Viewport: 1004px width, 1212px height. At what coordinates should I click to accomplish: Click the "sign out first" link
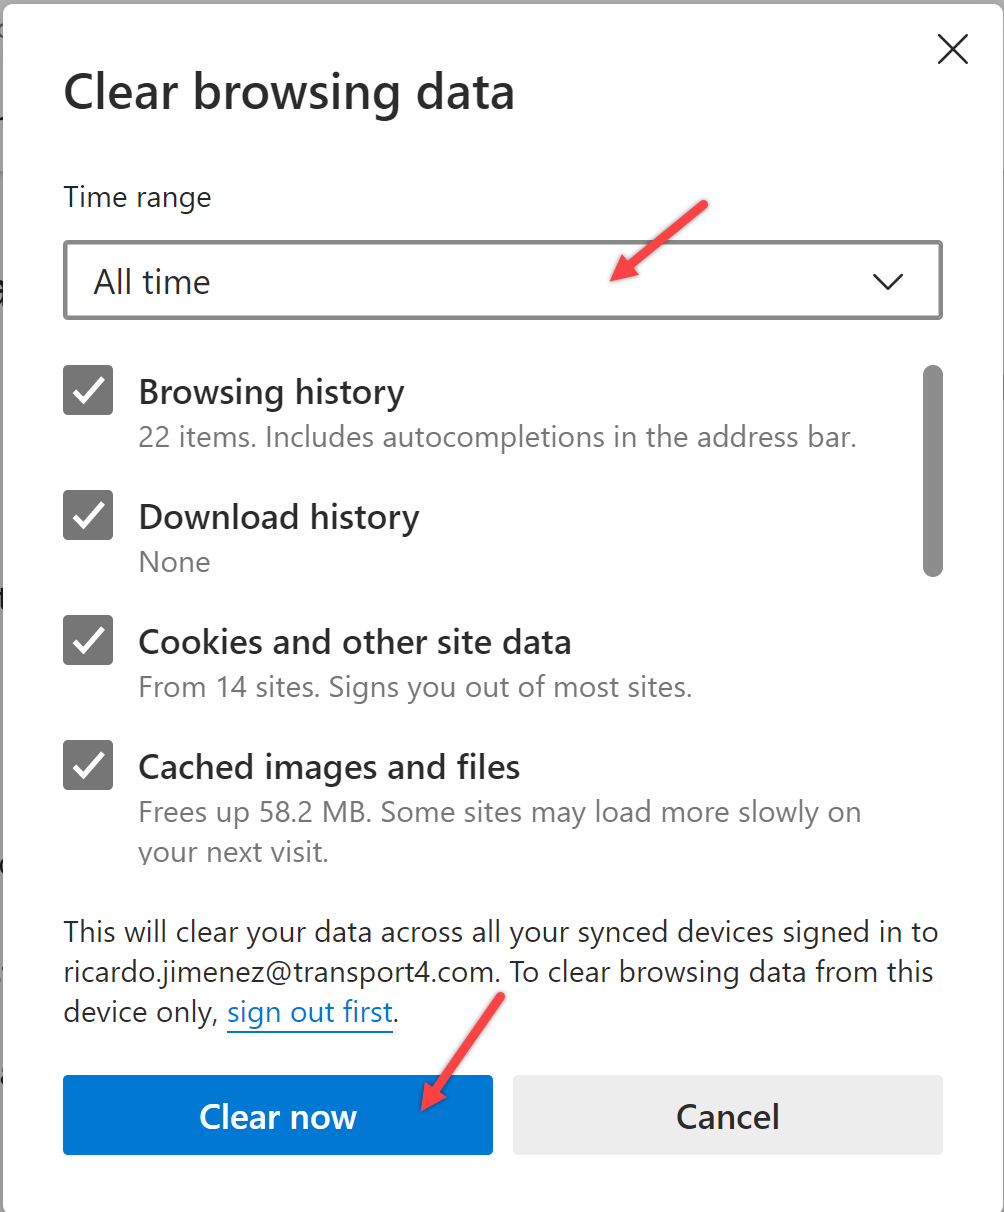310,1012
